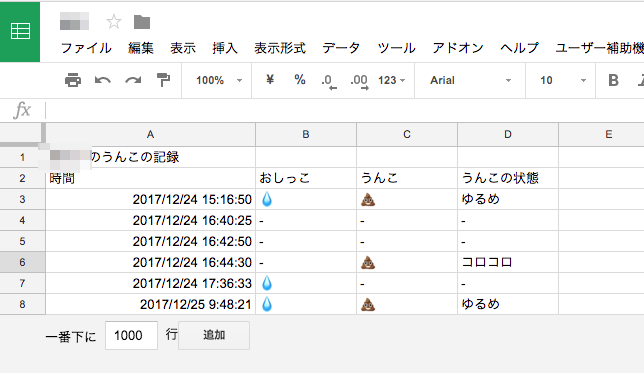Open the zoom 100% dropdown

click(x=218, y=80)
